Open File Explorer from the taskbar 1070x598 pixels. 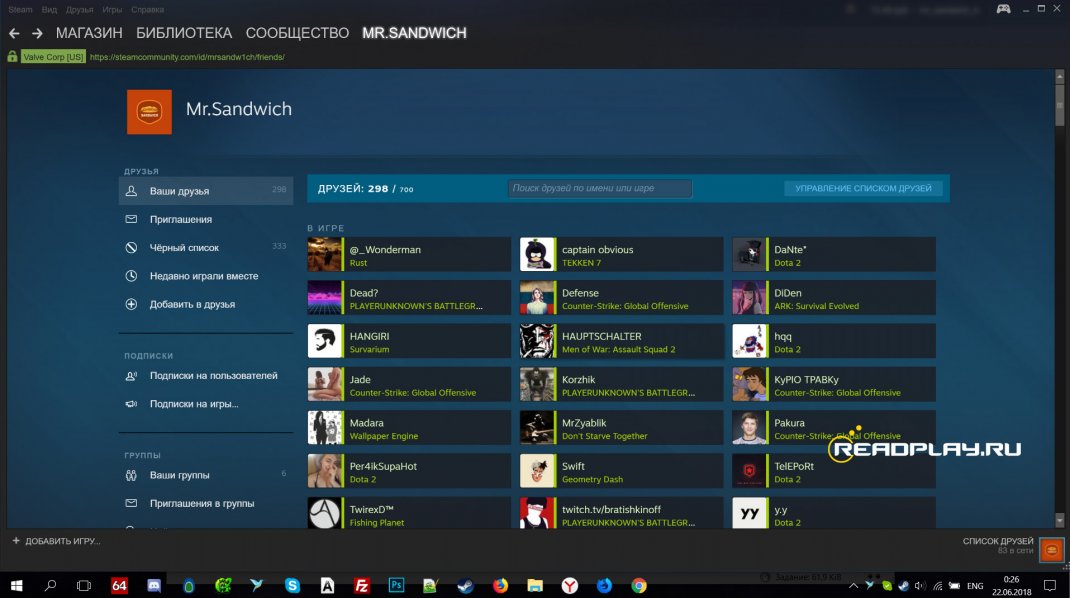pos(535,585)
